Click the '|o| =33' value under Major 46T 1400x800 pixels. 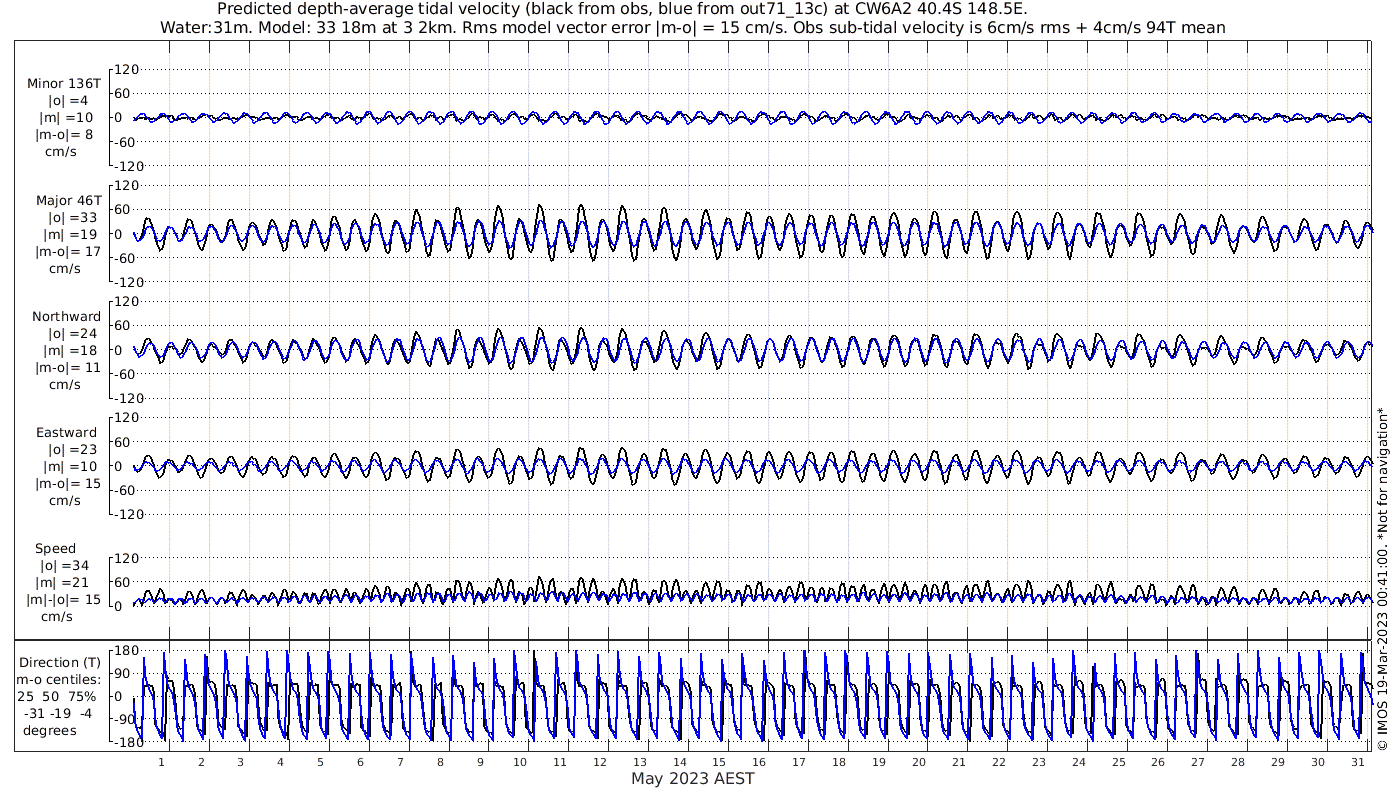68,217
